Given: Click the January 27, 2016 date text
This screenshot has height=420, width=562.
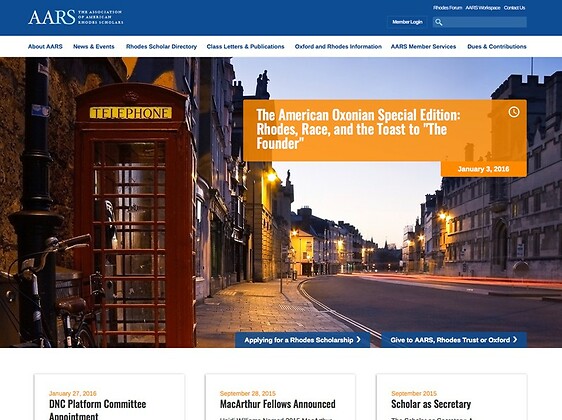Looking at the screenshot, I should pos(73,393).
